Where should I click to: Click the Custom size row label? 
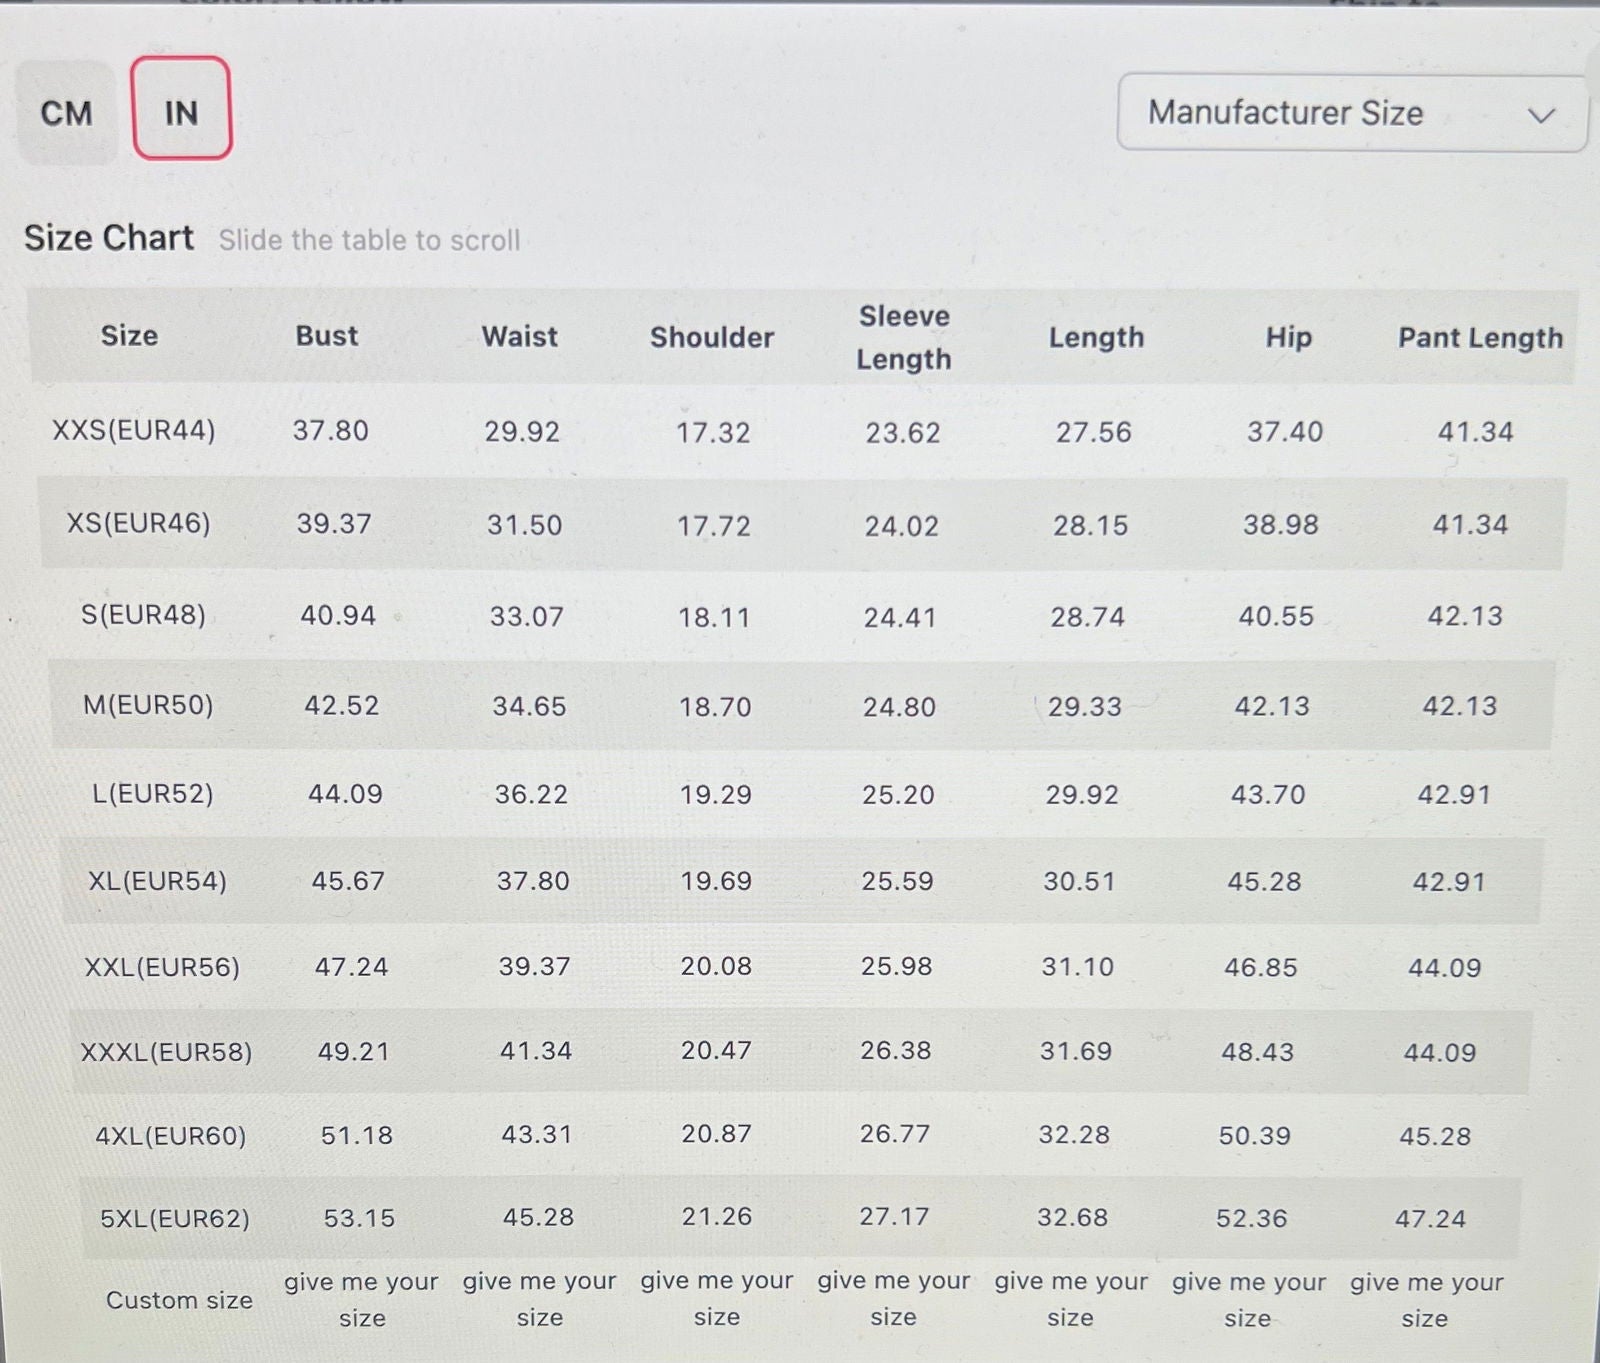[x=179, y=1300]
